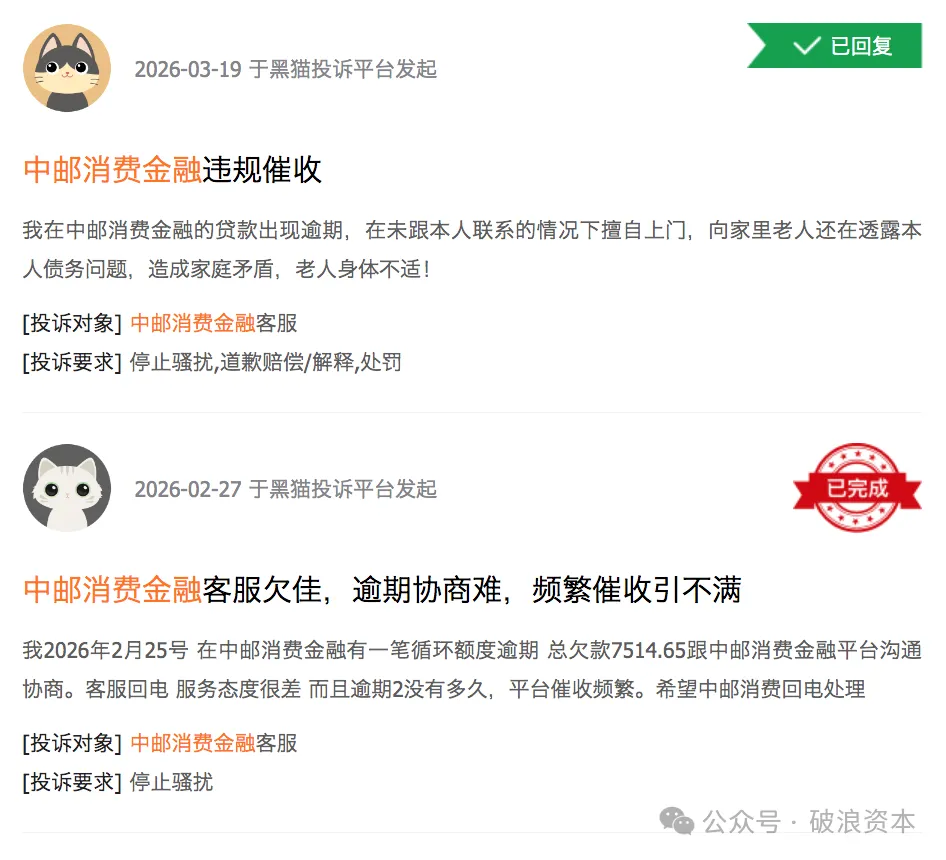Image resolution: width=946 pixels, height=860 pixels.
Task: Click the red 已完成 stamp badge
Action: (x=857, y=488)
